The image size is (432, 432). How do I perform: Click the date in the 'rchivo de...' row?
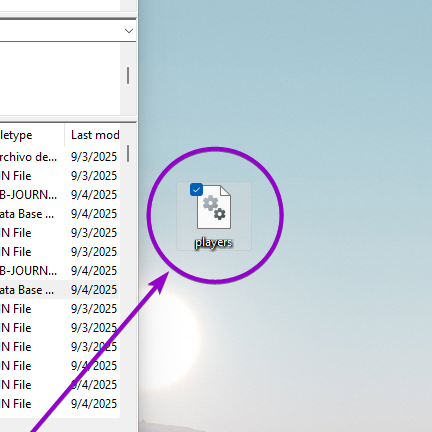click(94, 157)
